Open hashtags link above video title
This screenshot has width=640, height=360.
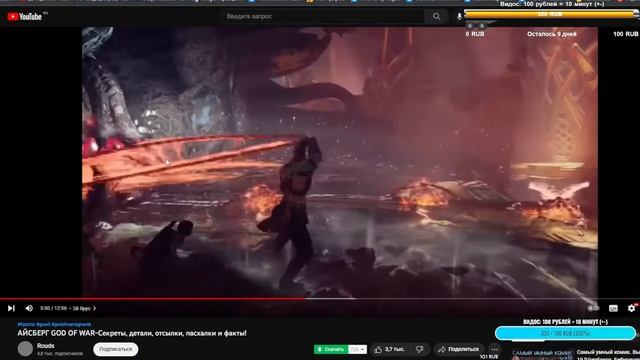click(54, 324)
